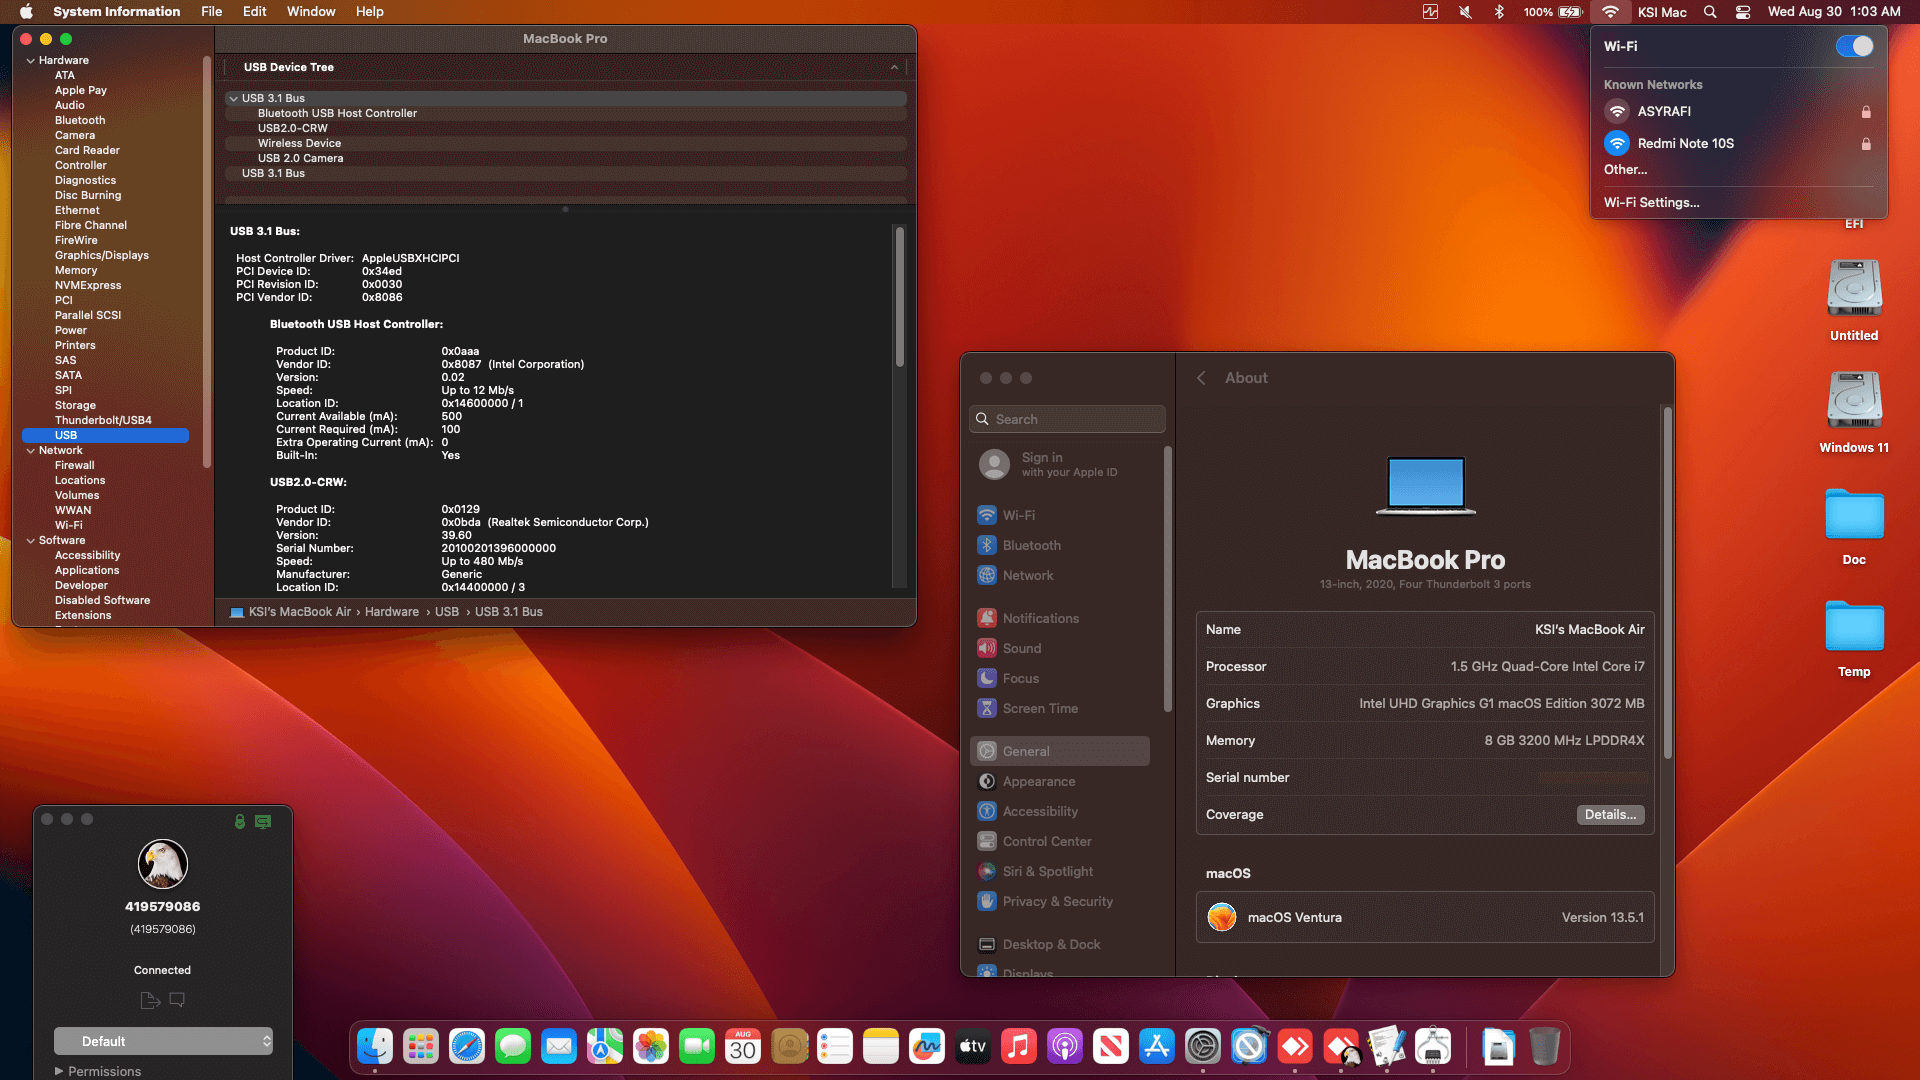Click the Sound settings icon
The height and width of the screenshot is (1080, 1920).
pos(987,648)
